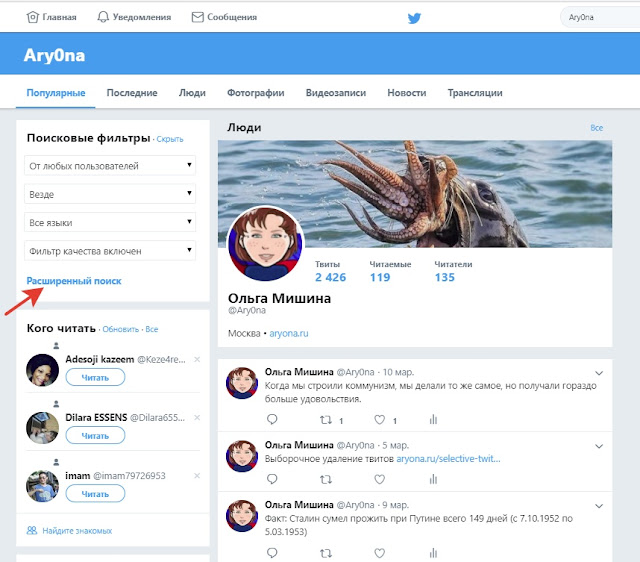Open Сообщения via the envelope icon

point(198,17)
